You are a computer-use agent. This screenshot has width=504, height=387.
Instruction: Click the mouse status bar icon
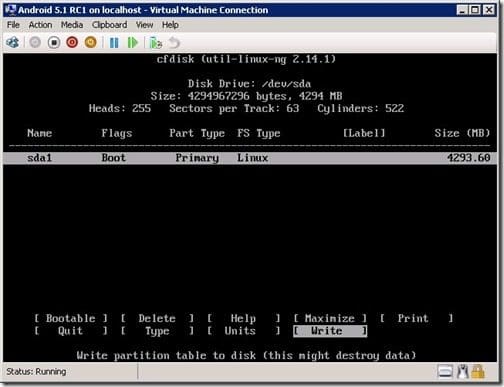pyautogui.click(x=463, y=371)
